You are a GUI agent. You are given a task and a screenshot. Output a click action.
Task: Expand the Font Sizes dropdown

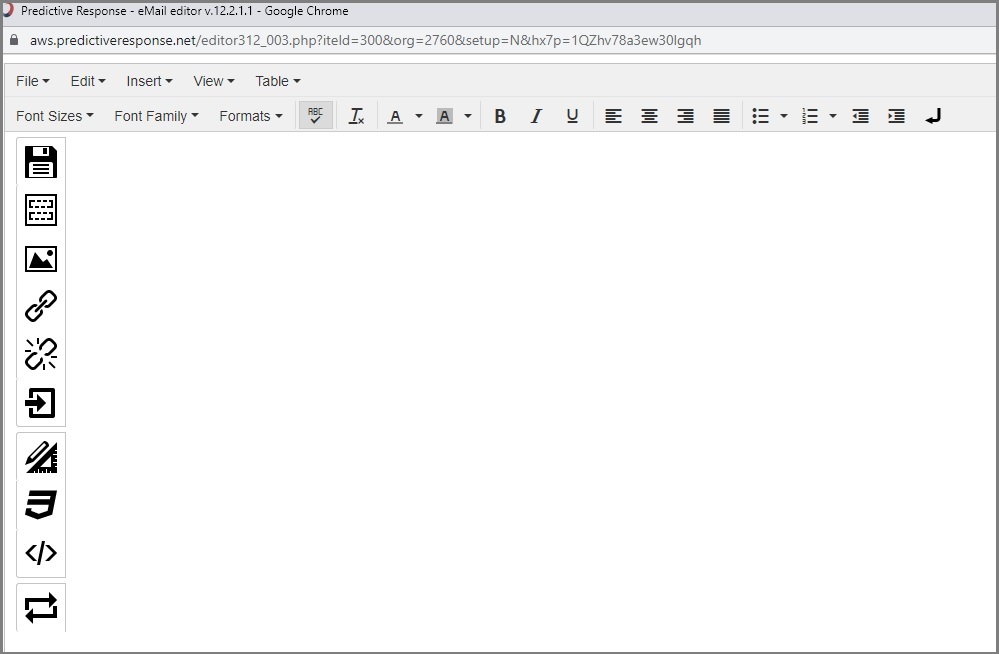(x=55, y=116)
